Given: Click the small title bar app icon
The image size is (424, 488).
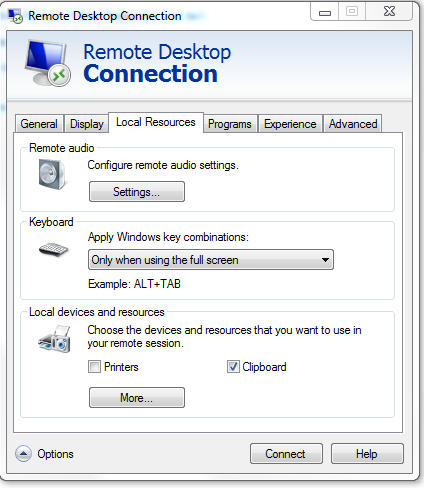Looking at the screenshot, I should point(15,16).
